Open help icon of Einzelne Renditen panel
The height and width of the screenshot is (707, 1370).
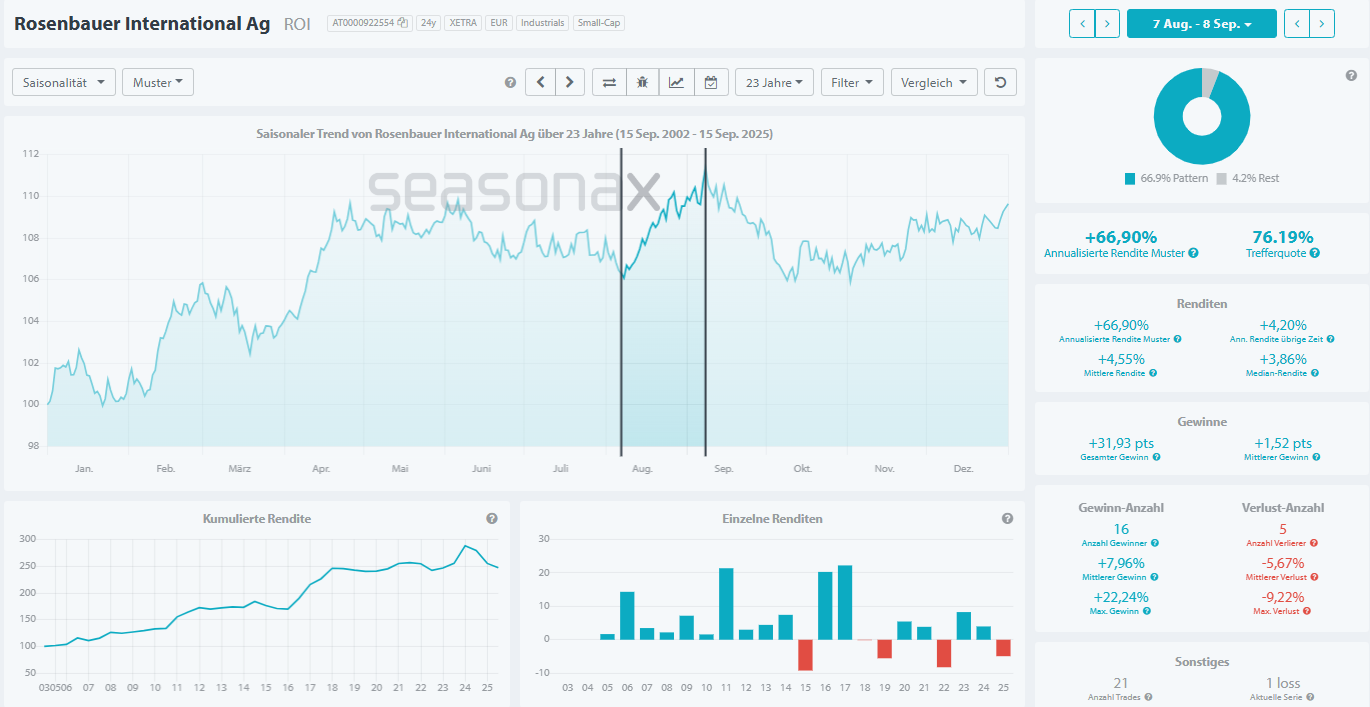click(x=1007, y=519)
